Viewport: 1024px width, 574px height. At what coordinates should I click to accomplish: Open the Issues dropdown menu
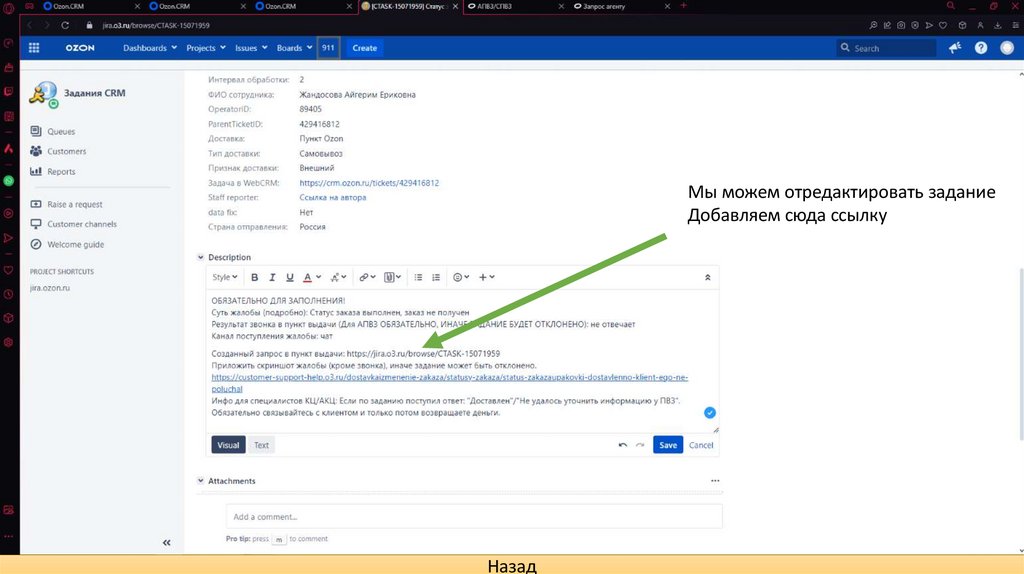pyautogui.click(x=251, y=48)
